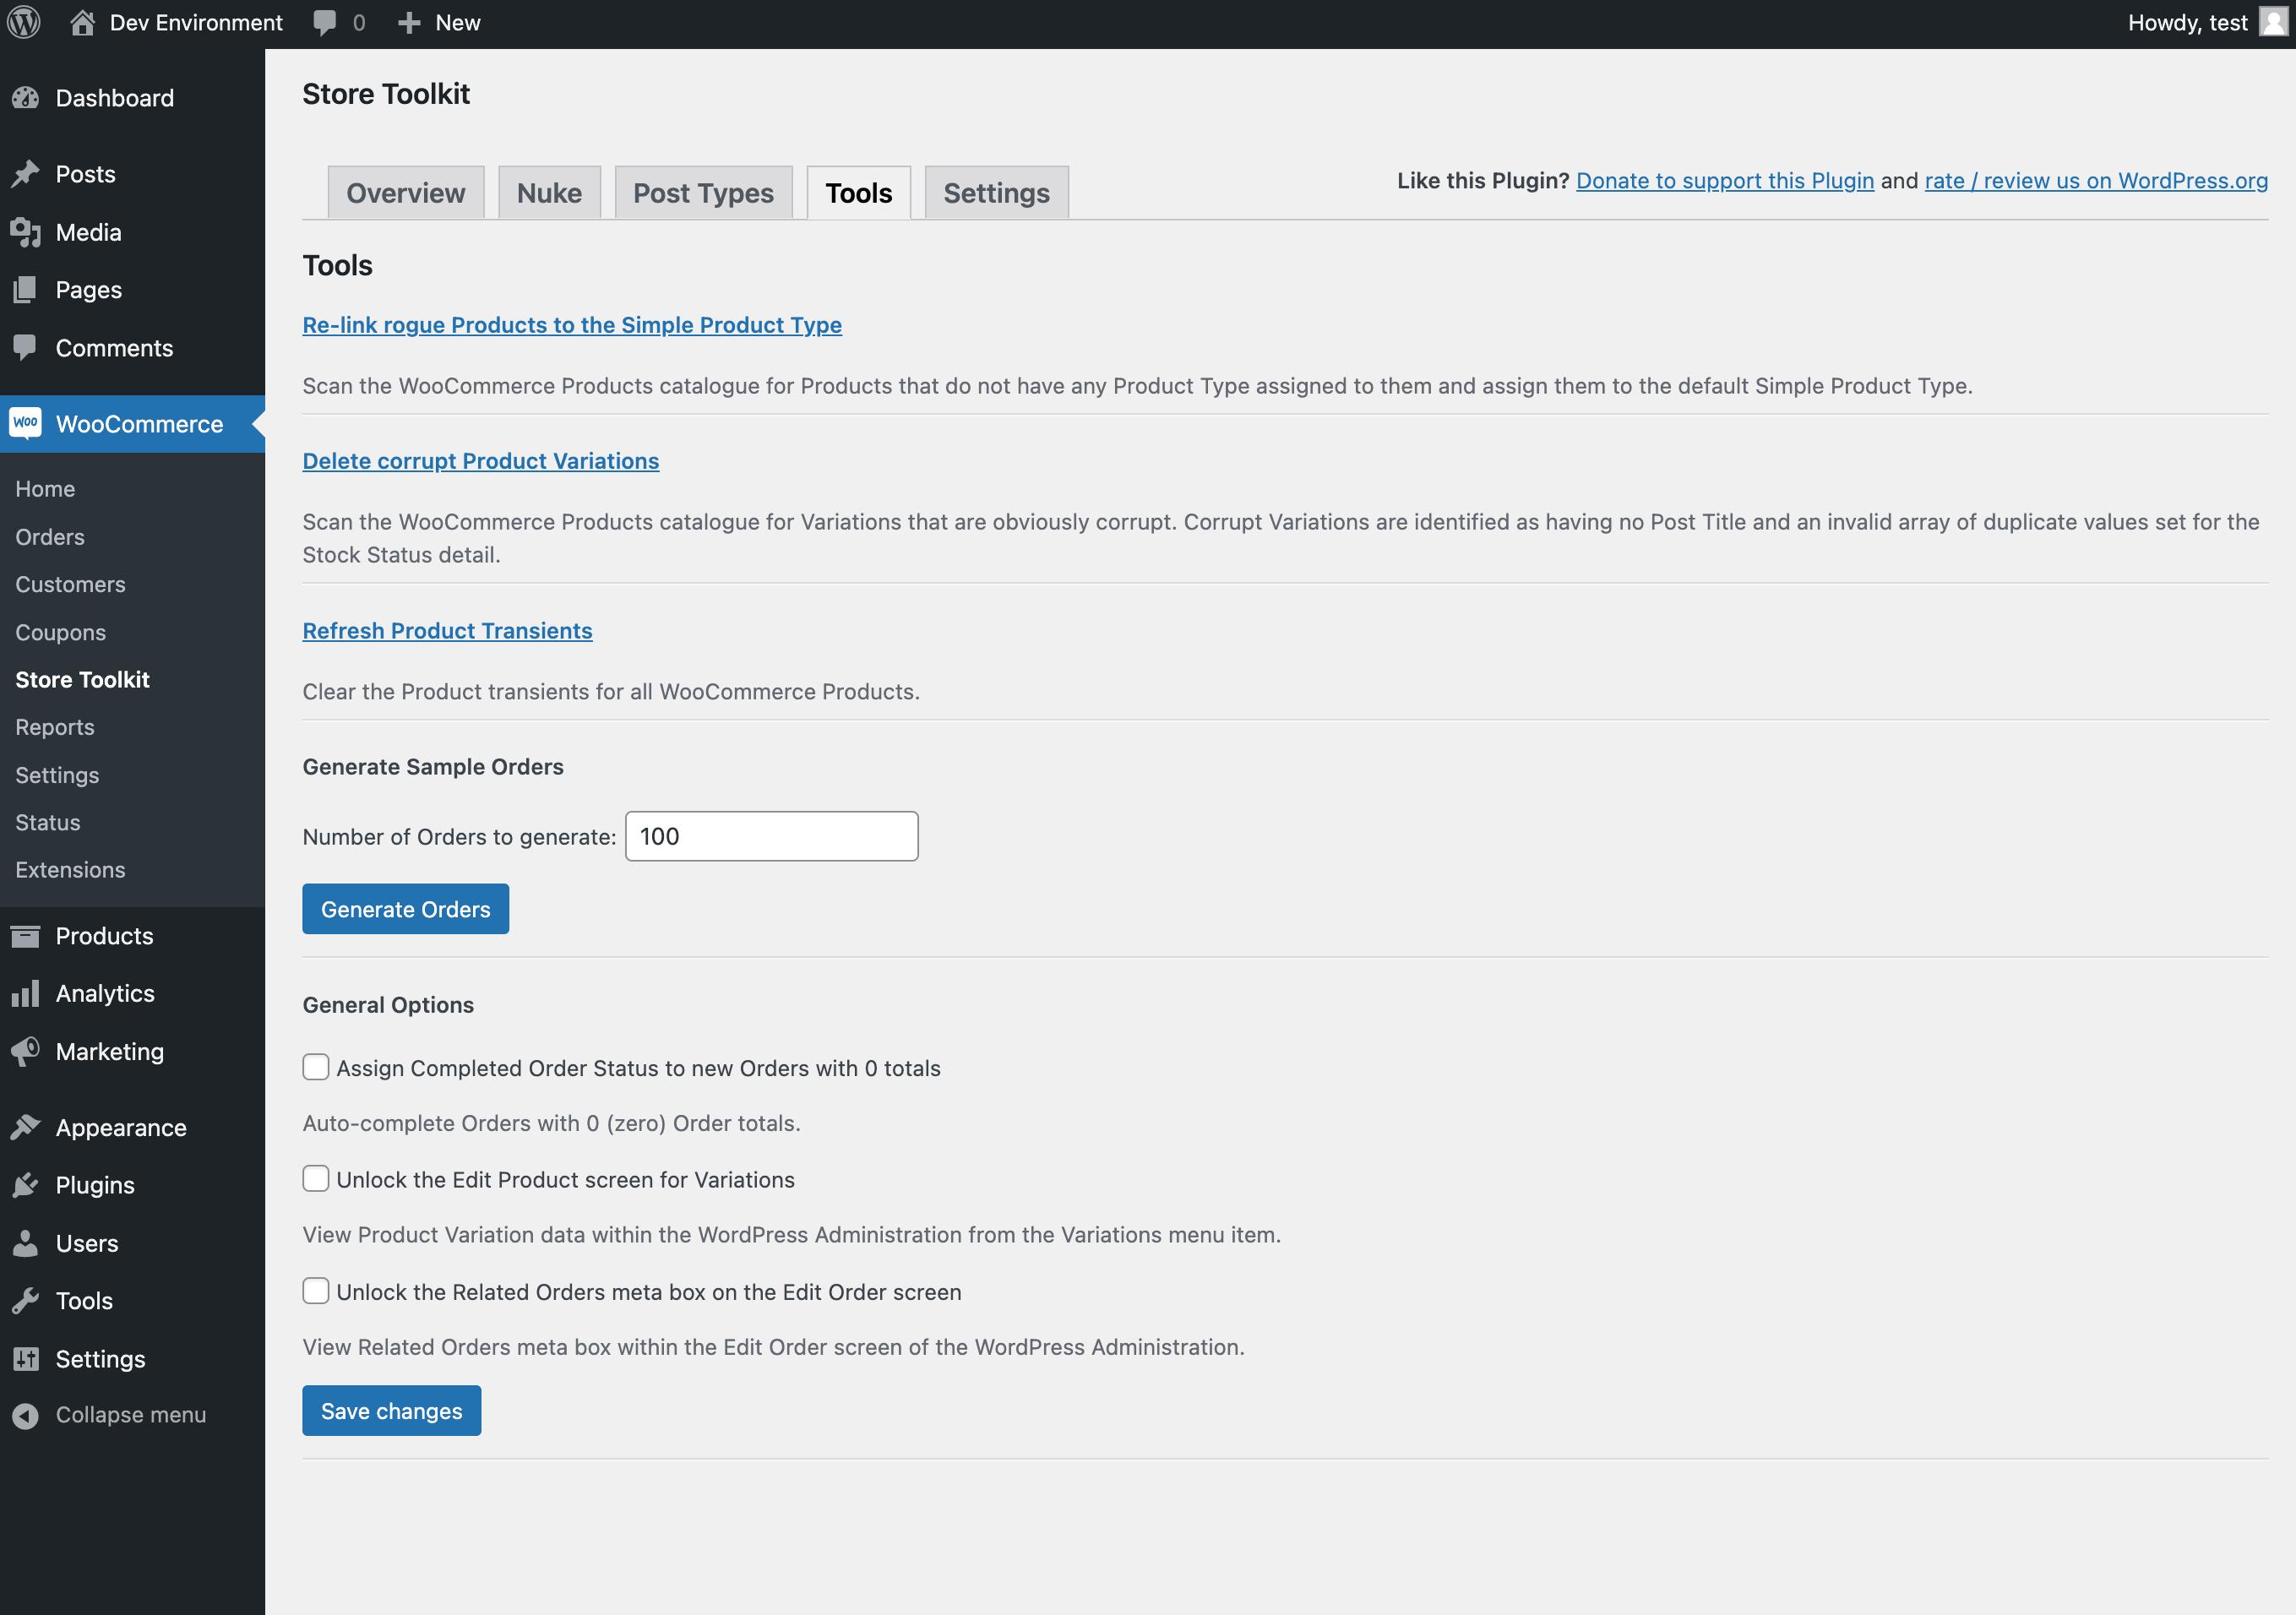Click Delete corrupt Product Variations link

point(481,461)
